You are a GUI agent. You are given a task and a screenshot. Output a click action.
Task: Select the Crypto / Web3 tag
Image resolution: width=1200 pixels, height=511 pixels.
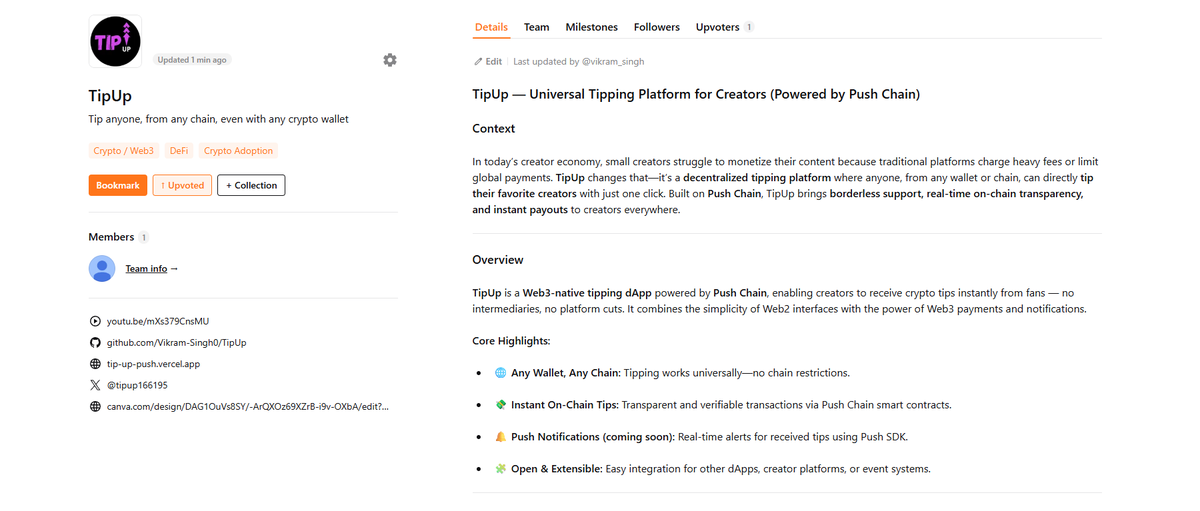[124, 151]
